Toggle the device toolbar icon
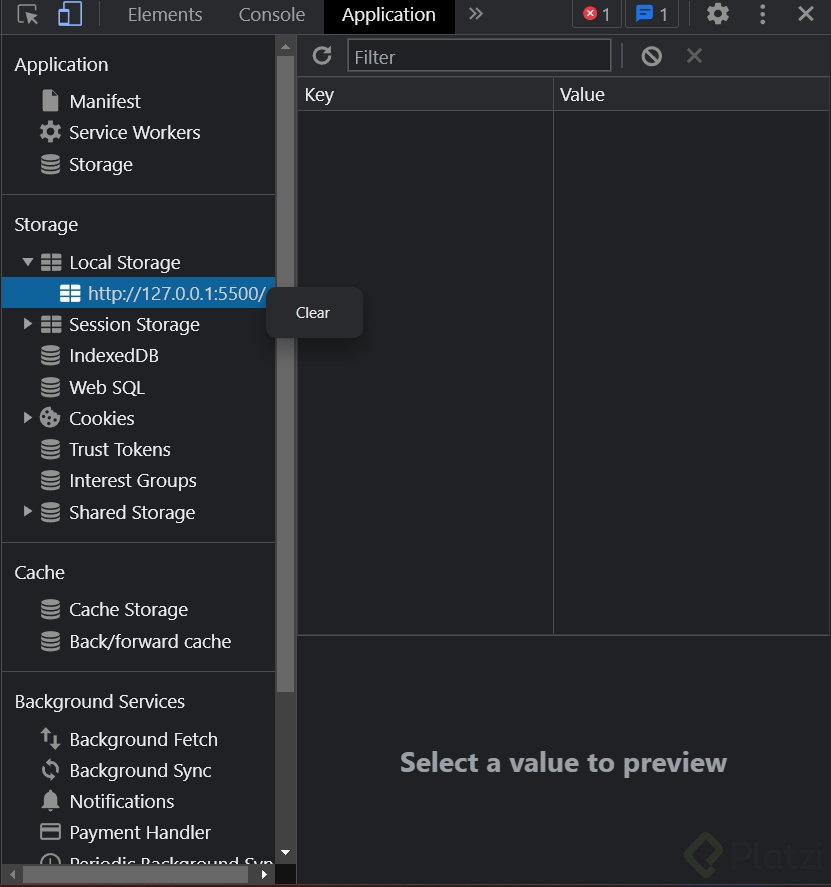831x887 pixels. 69,15
